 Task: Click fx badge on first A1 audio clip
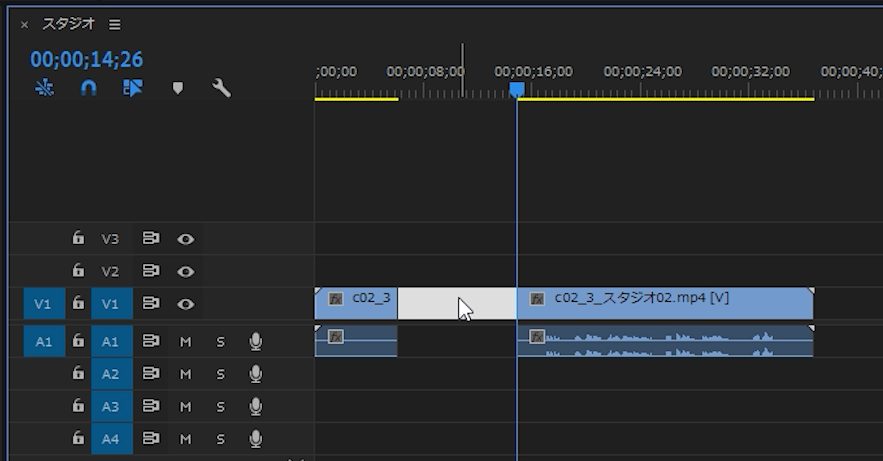336,337
